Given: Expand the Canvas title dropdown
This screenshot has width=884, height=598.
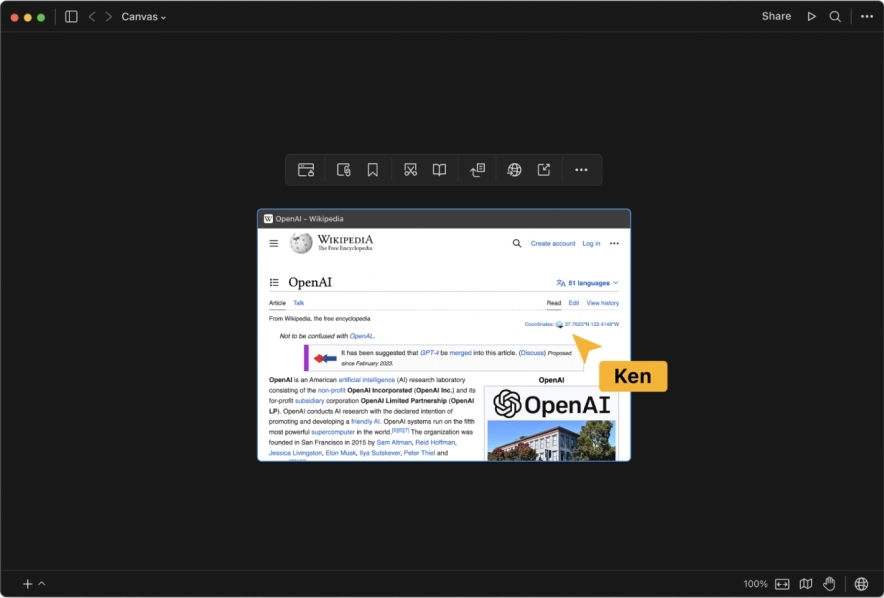Looking at the screenshot, I should point(144,16).
